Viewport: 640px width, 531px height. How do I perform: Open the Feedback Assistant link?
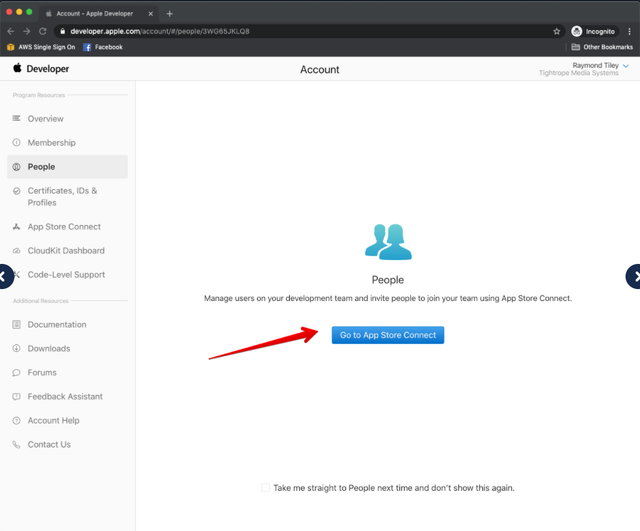67,396
